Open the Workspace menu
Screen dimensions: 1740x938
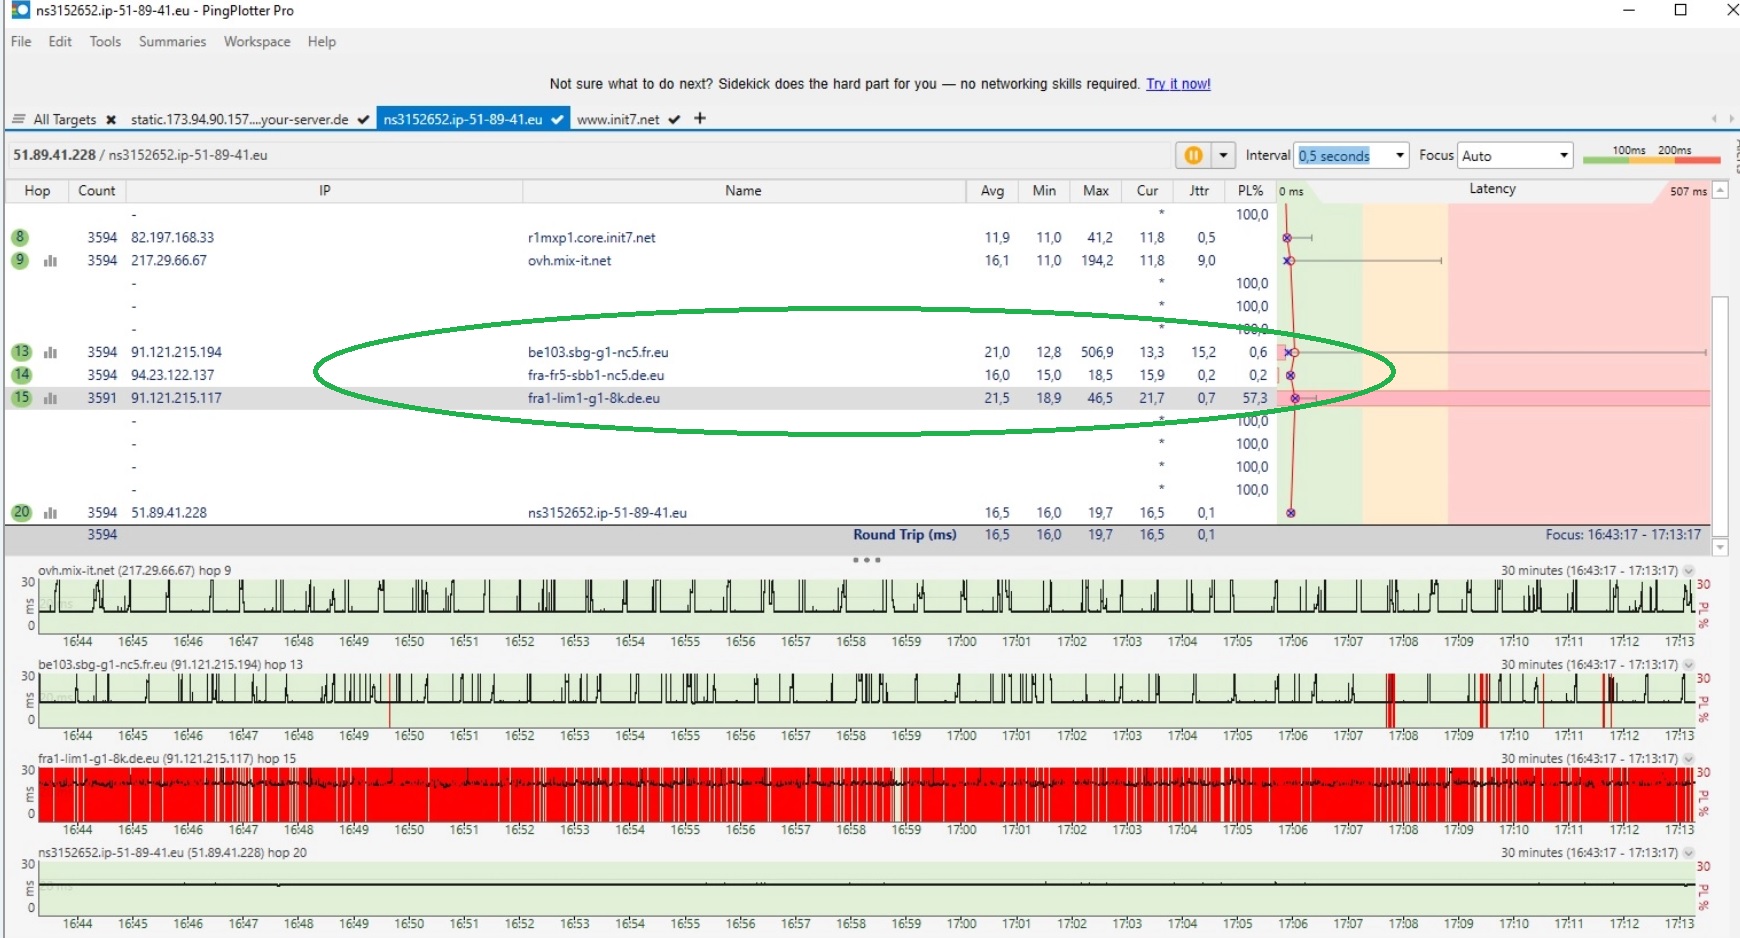pyautogui.click(x=257, y=42)
